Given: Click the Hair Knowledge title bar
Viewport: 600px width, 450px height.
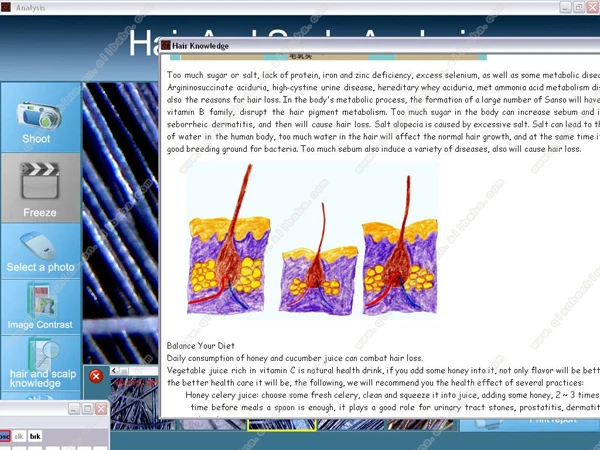Looking at the screenshot, I should (x=380, y=46).
